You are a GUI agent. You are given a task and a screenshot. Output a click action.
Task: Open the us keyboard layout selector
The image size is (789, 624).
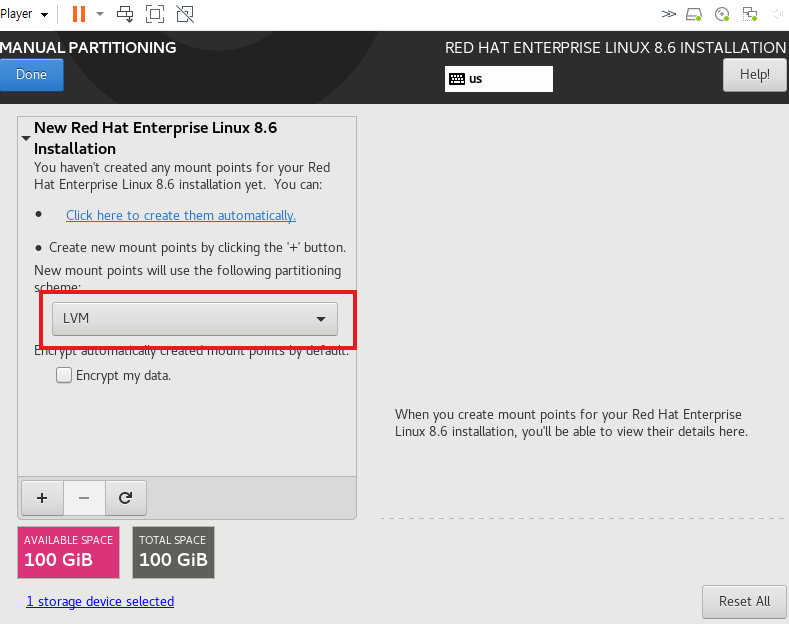[x=499, y=79]
